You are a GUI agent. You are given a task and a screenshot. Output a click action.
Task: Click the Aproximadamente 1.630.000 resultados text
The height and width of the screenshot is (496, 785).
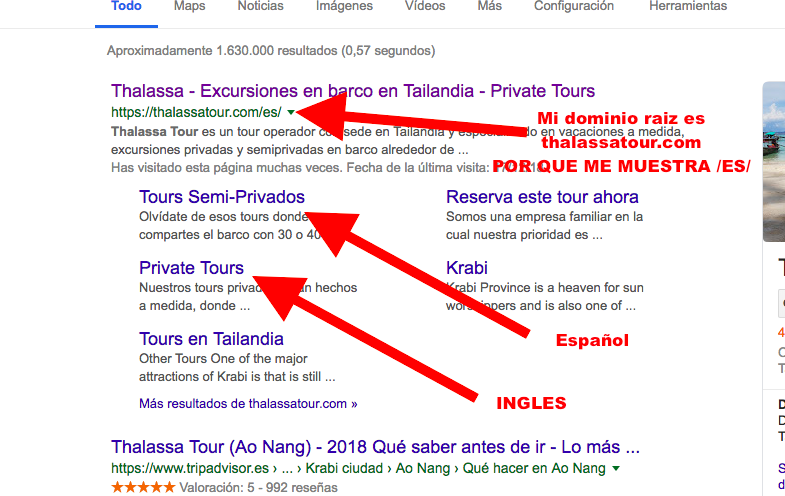coord(271,51)
